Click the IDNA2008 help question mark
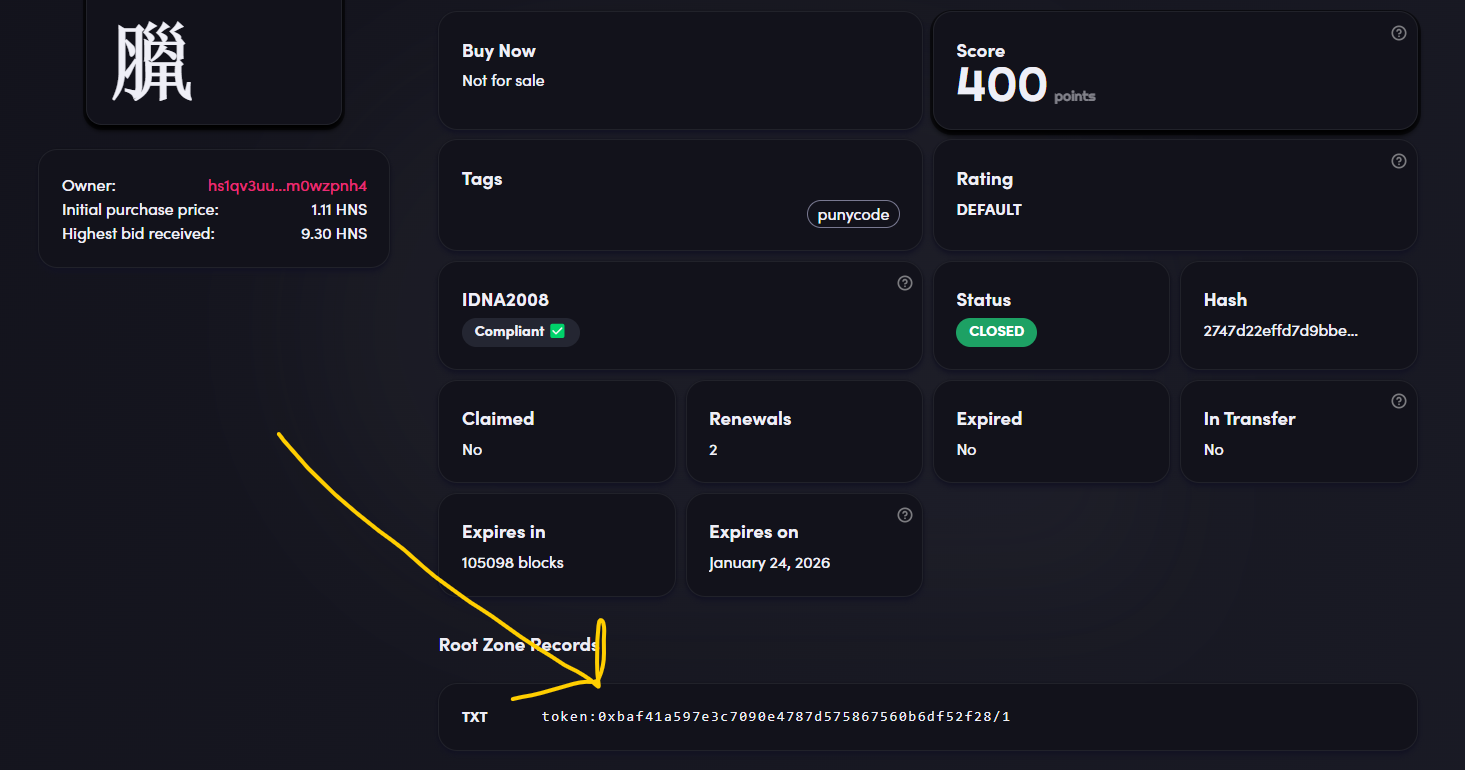 point(904,283)
